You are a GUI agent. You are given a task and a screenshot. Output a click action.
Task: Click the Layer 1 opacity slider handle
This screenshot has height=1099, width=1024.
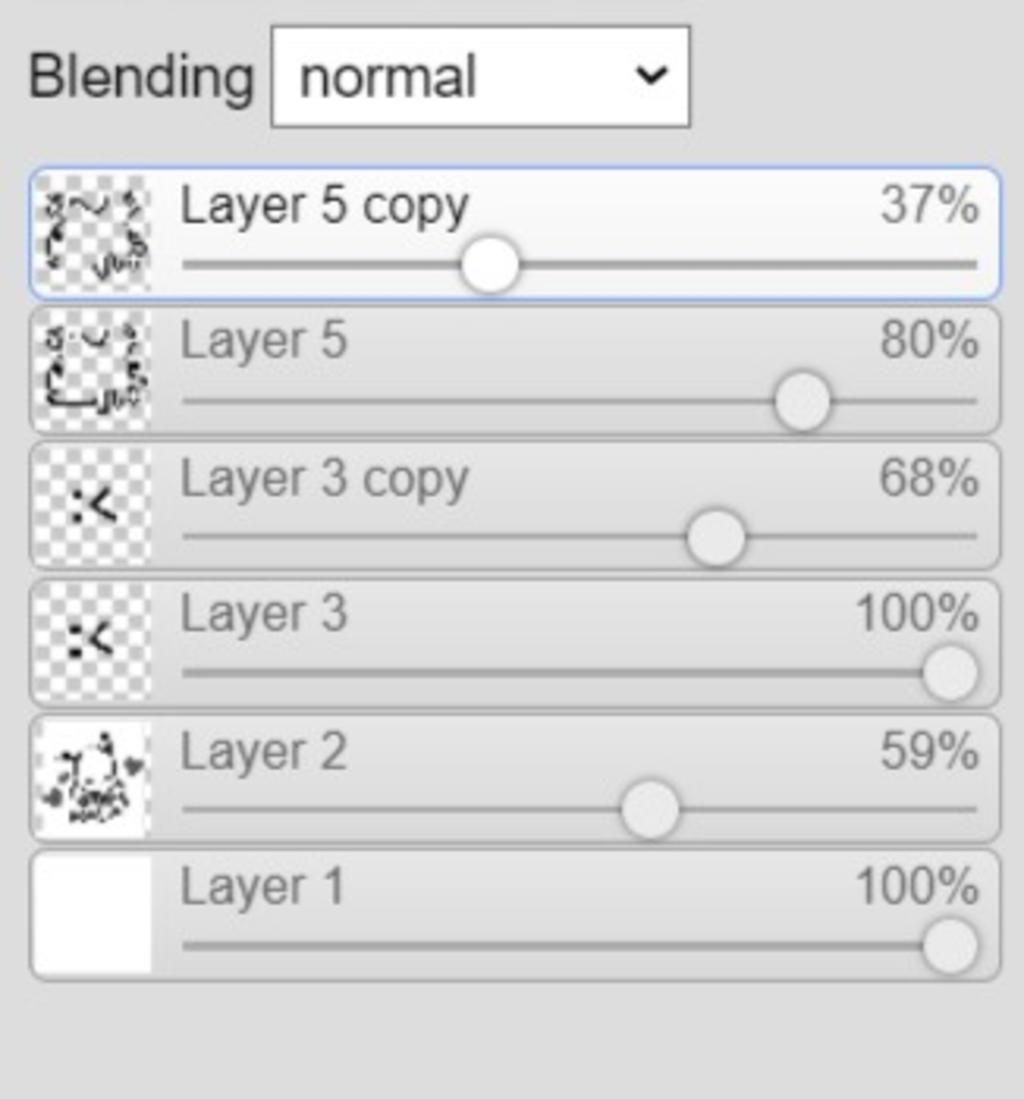pyautogui.click(x=950, y=946)
